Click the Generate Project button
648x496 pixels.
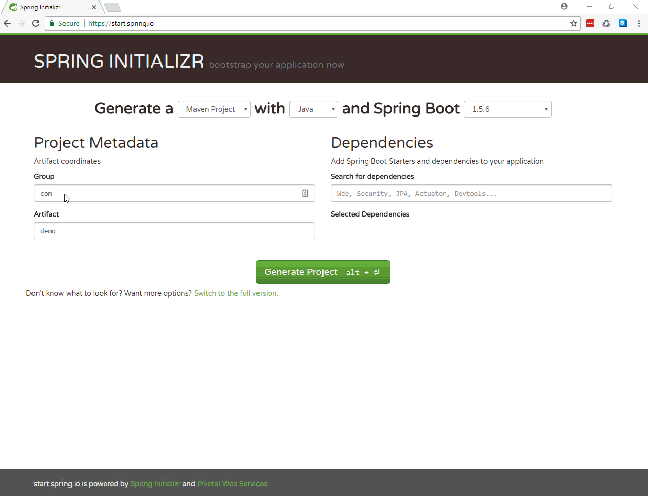pyautogui.click(x=323, y=272)
